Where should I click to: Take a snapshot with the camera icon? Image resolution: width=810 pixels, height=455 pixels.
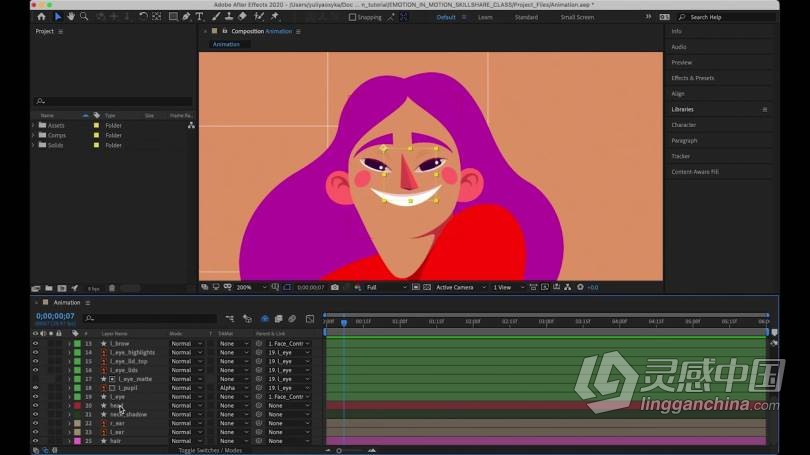335,287
